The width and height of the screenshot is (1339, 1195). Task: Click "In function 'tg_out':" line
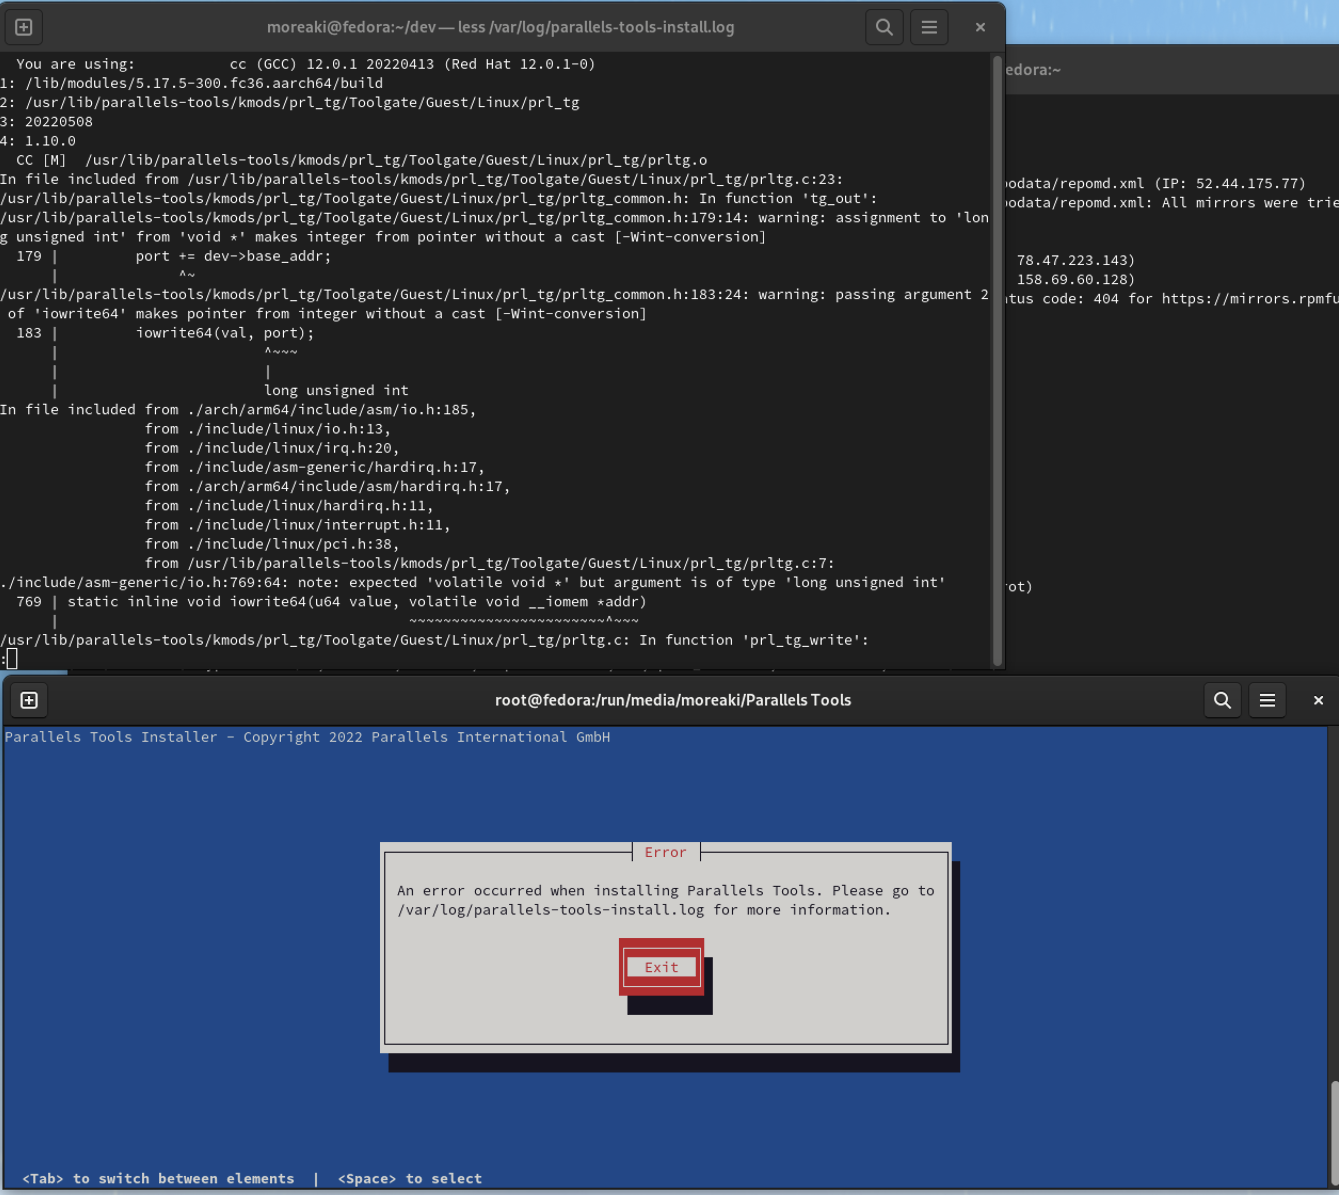tap(439, 198)
